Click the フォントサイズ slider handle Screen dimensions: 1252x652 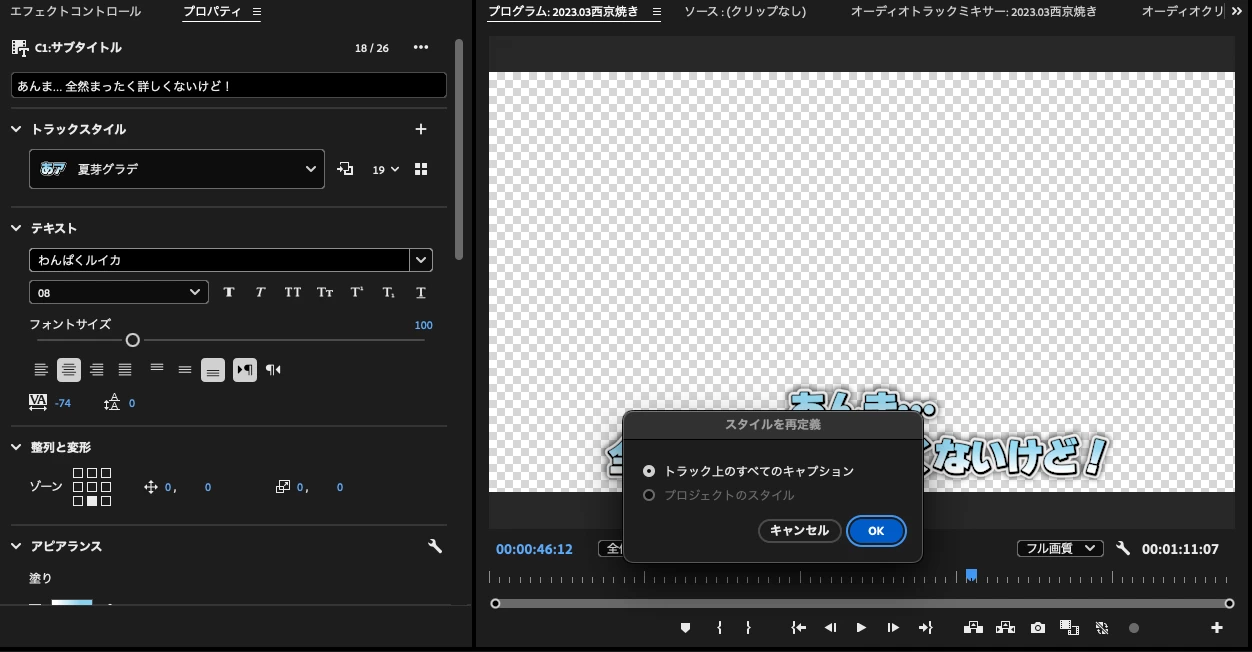[x=132, y=340]
